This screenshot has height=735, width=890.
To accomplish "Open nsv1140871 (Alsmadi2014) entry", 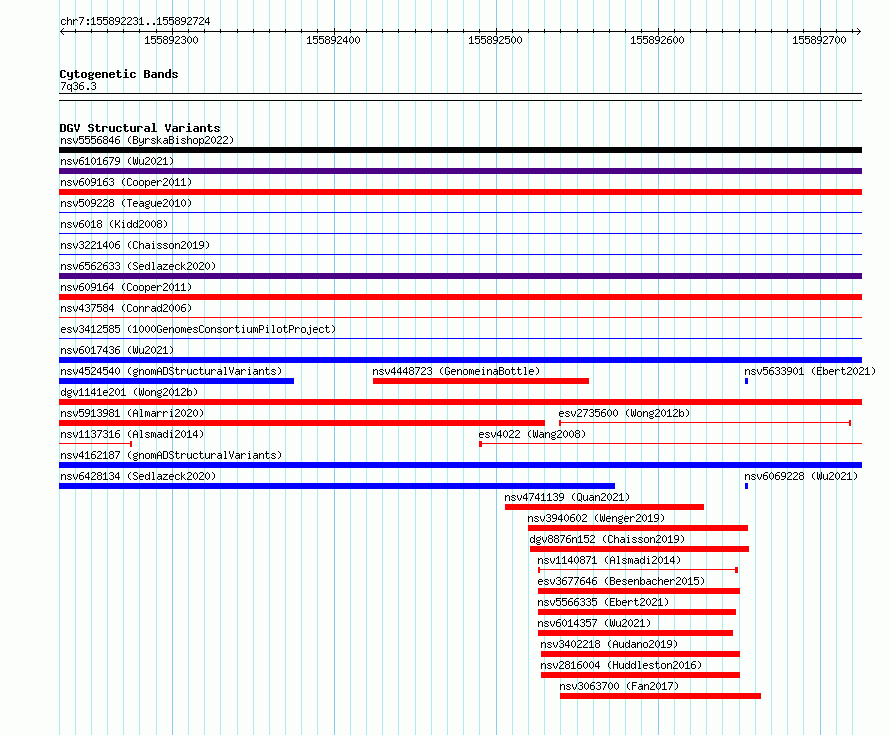I will (x=609, y=560).
